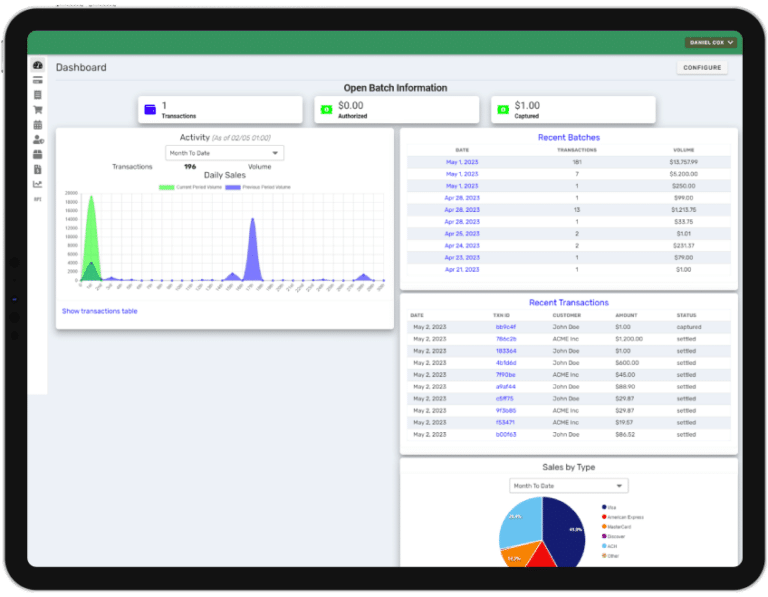768x597 pixels.
Task: Toggle Current Period Volume legend in chart
Action: pyautogui.click(x=189, y=186)
